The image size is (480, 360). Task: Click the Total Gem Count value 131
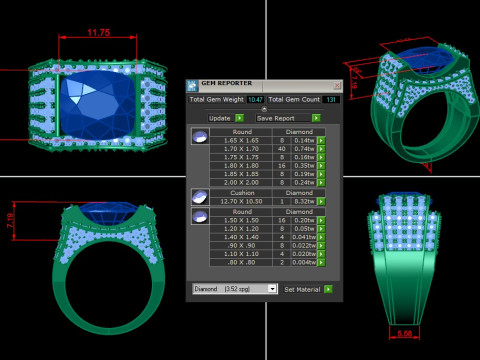pos(331,99)
